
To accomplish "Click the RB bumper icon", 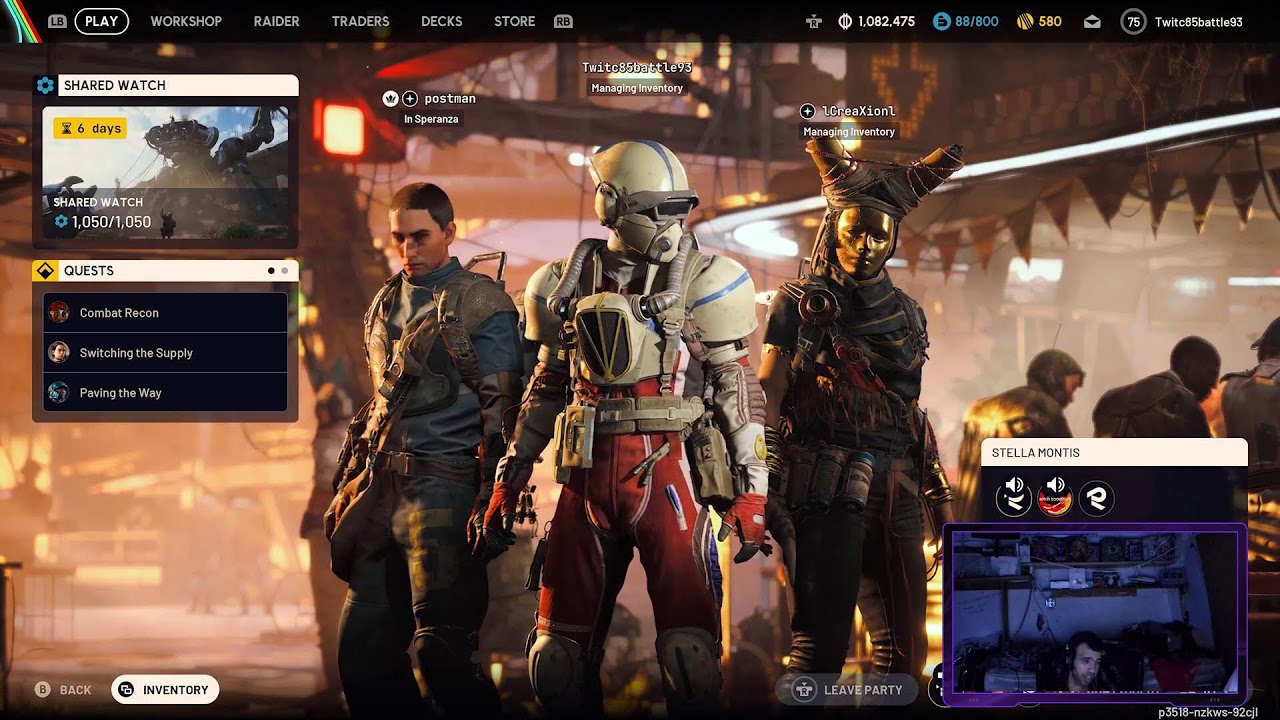I will (x=563, y=21).
